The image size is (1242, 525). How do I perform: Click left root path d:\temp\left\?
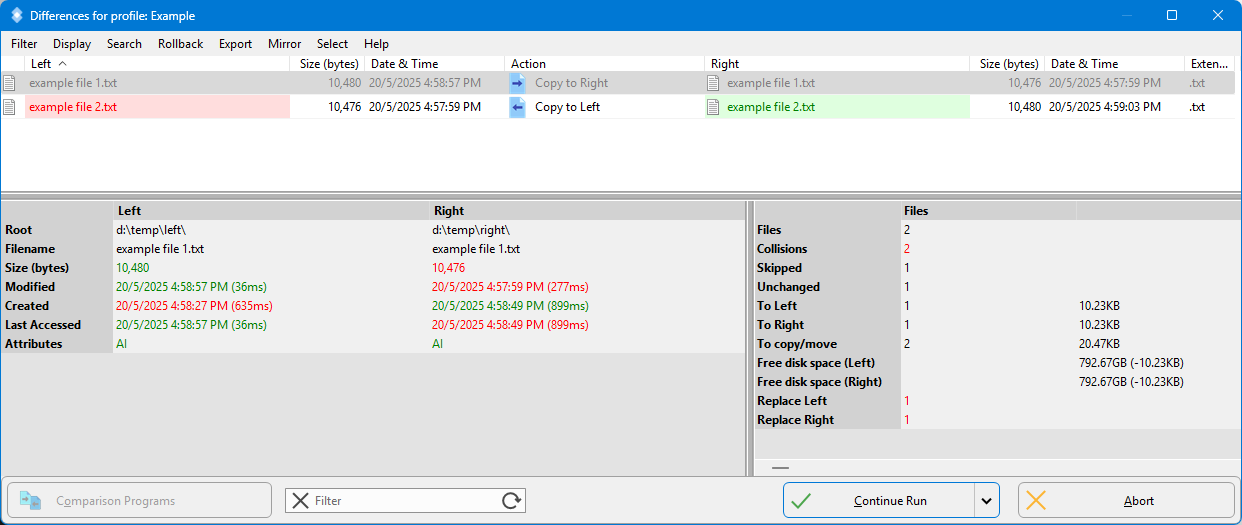click(x=151, y=230)
